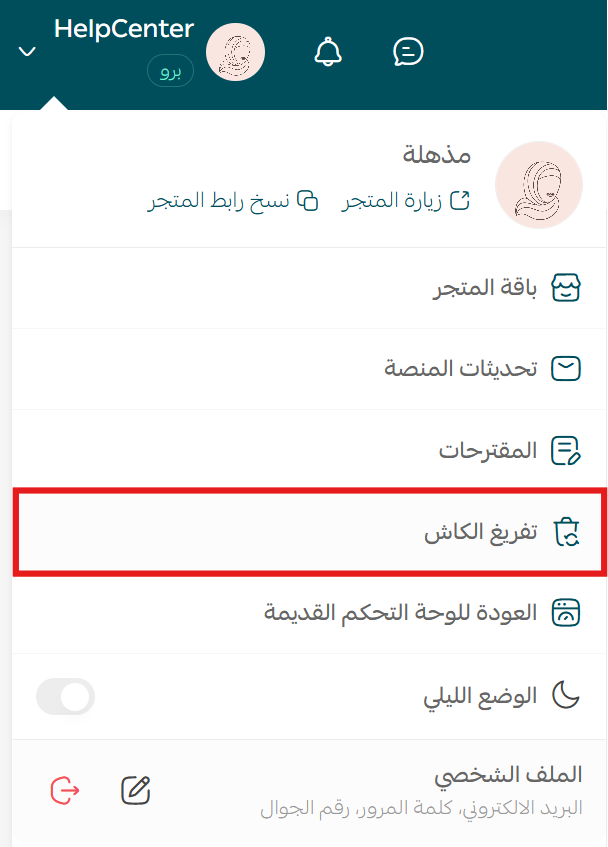Expand the HelpCenter store name dropdown
608x847 pixels.
124,29
